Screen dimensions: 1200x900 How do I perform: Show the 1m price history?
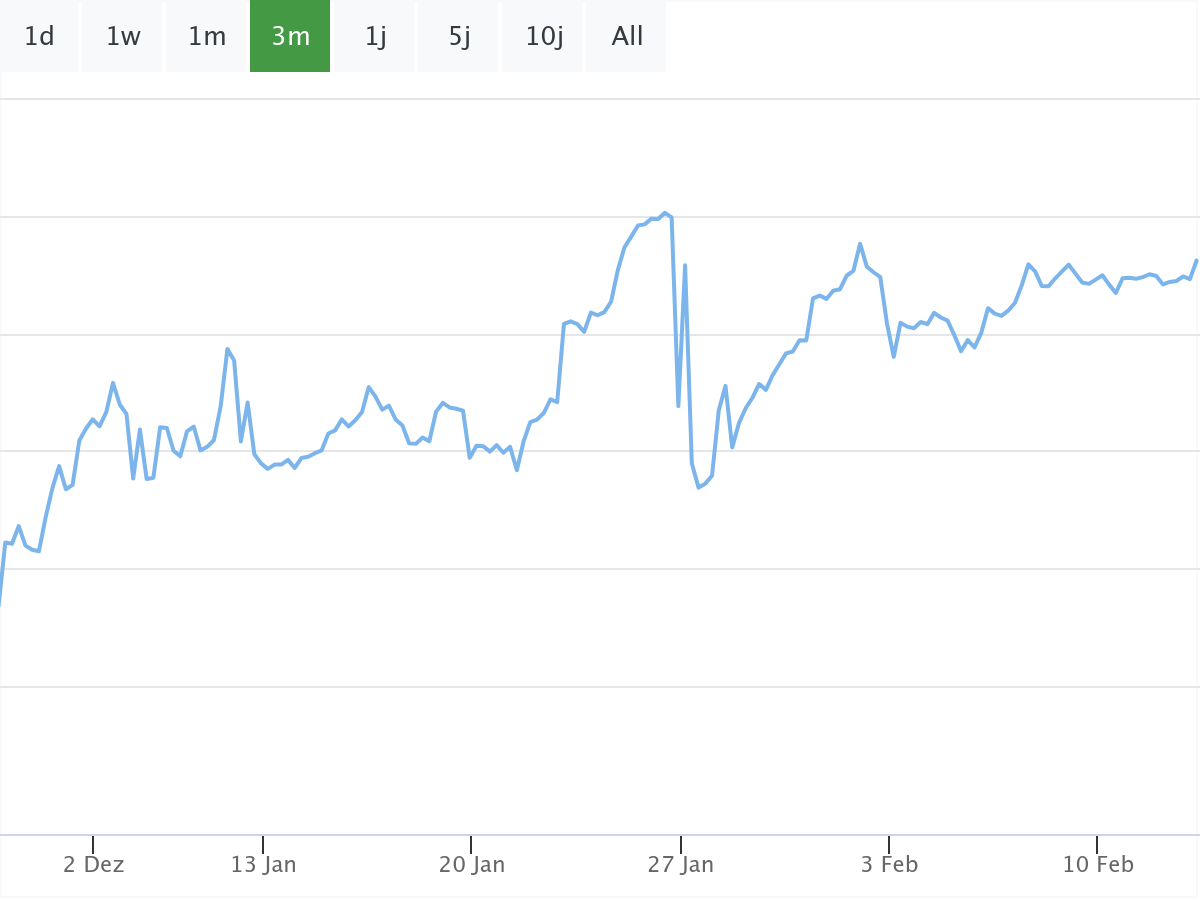coord(207,37)
